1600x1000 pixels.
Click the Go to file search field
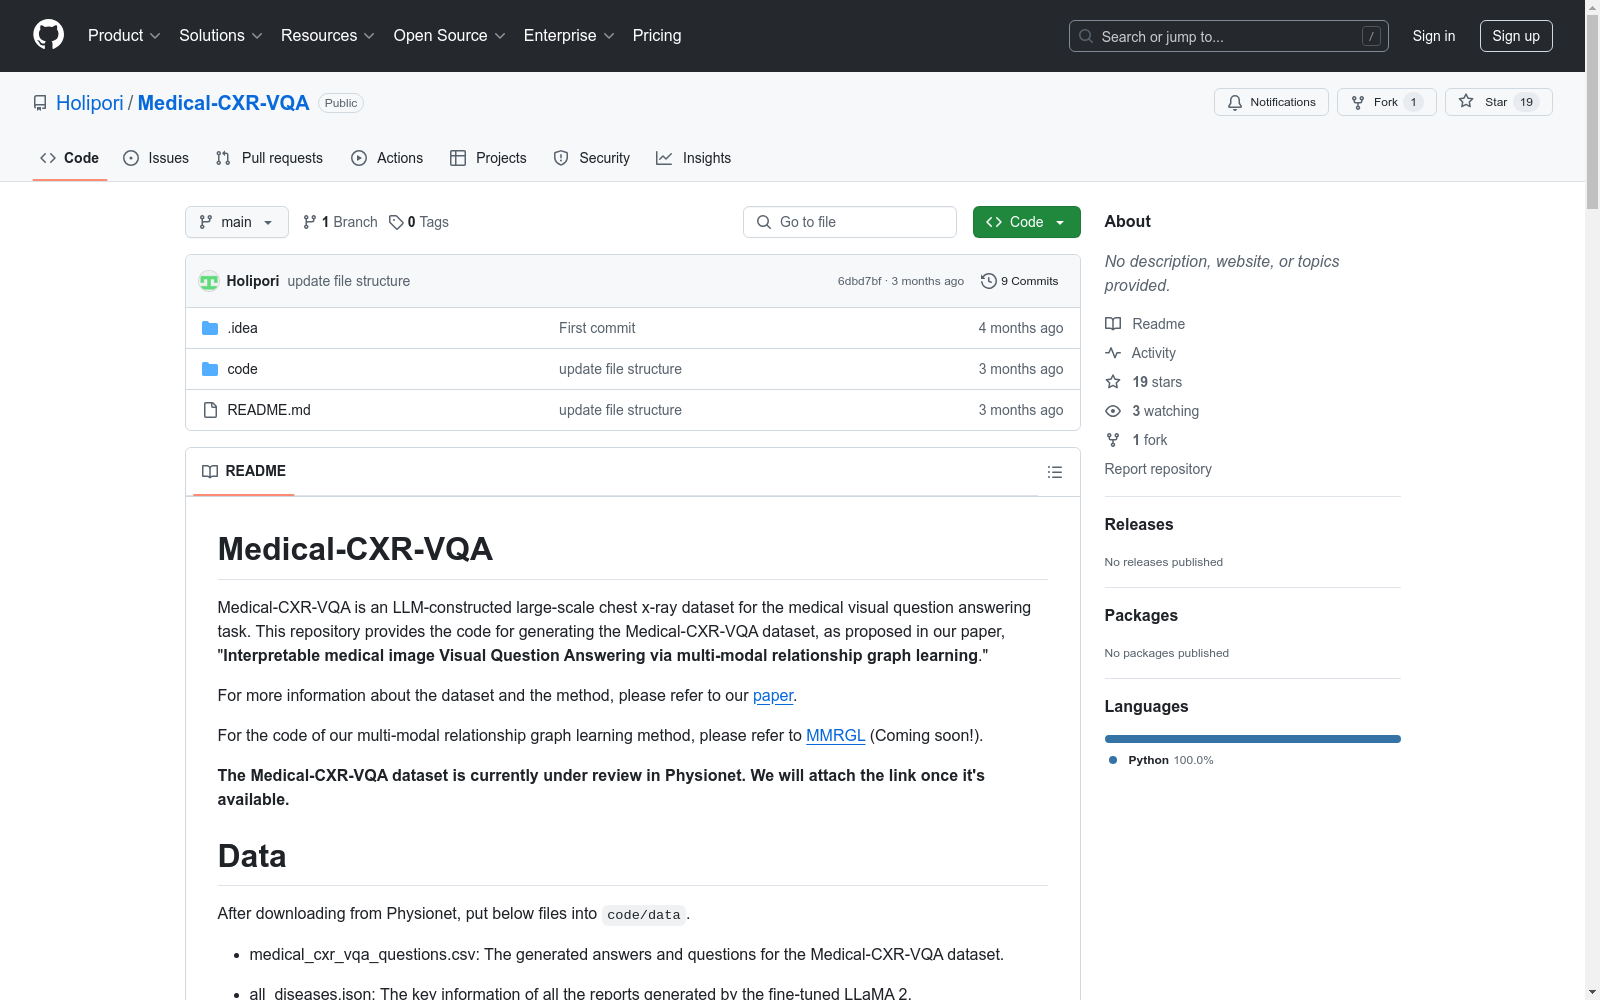click(x=850, y=222)
